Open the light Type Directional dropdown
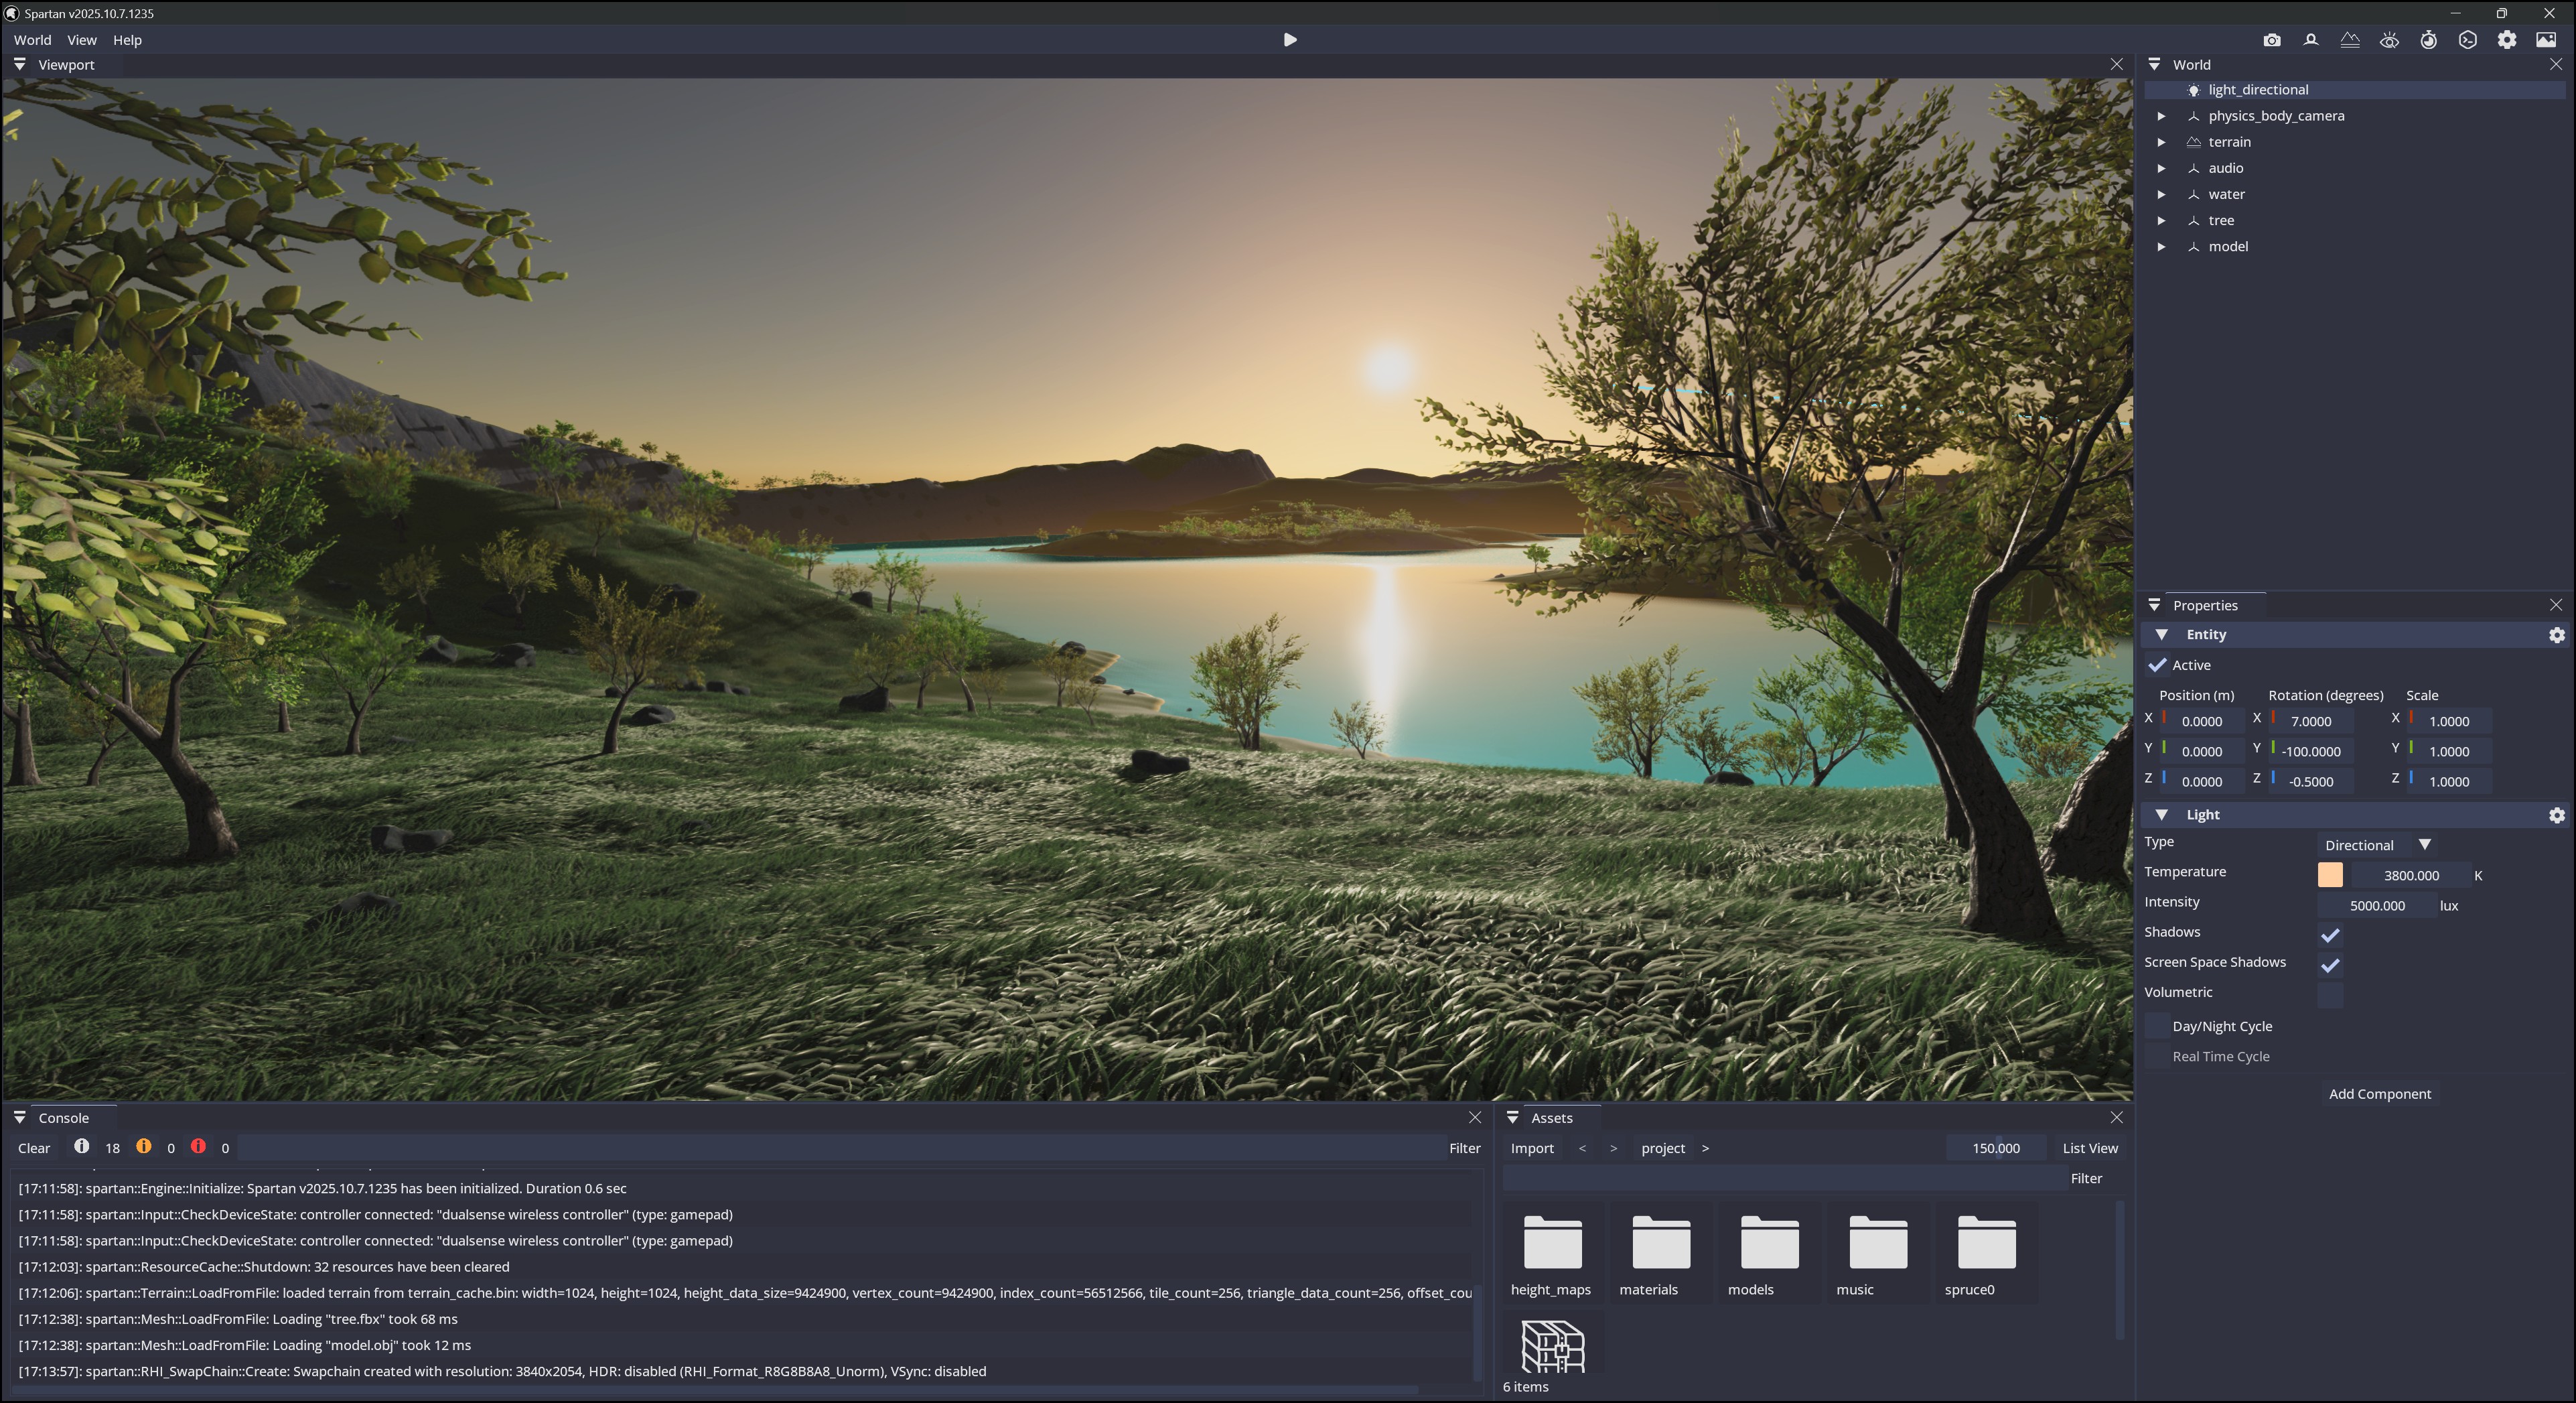2576x1403 pixels. (2377, 845)
